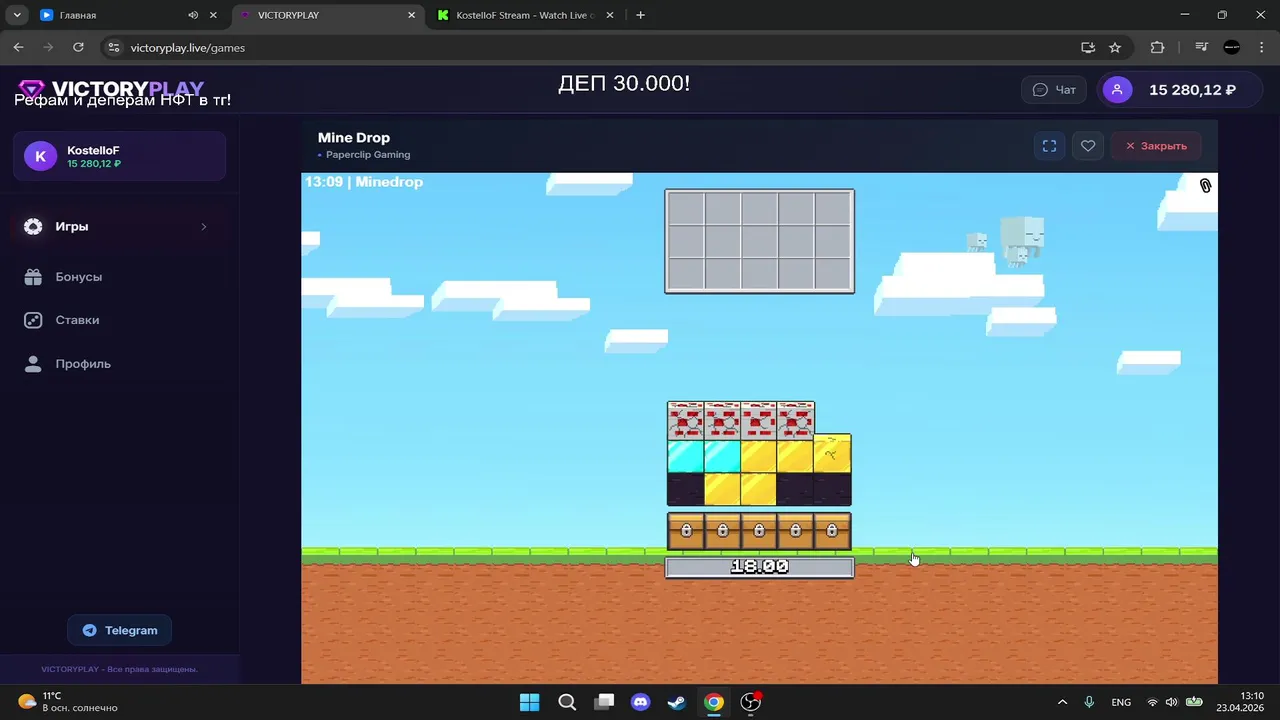Open media controls icon in browser toolbar
The width and height of the screenshot is (1280, 720).
[1202, 47]
